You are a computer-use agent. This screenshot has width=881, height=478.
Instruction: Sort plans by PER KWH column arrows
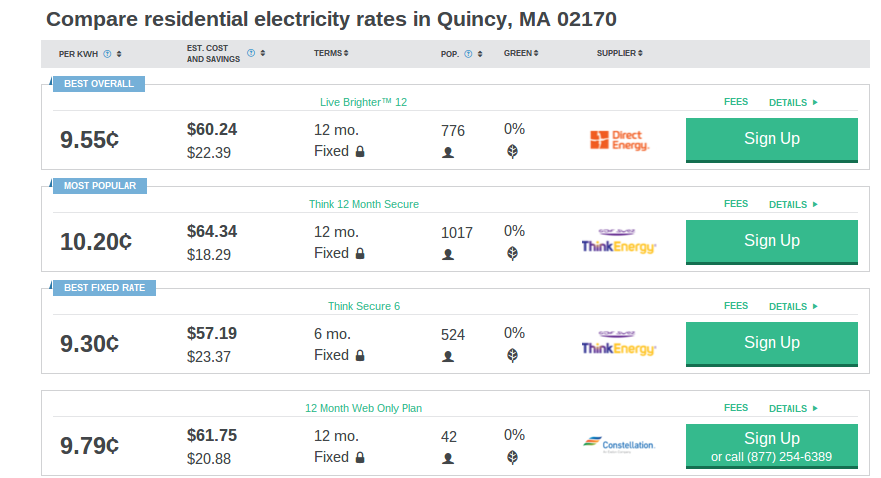tap(119, 54)
